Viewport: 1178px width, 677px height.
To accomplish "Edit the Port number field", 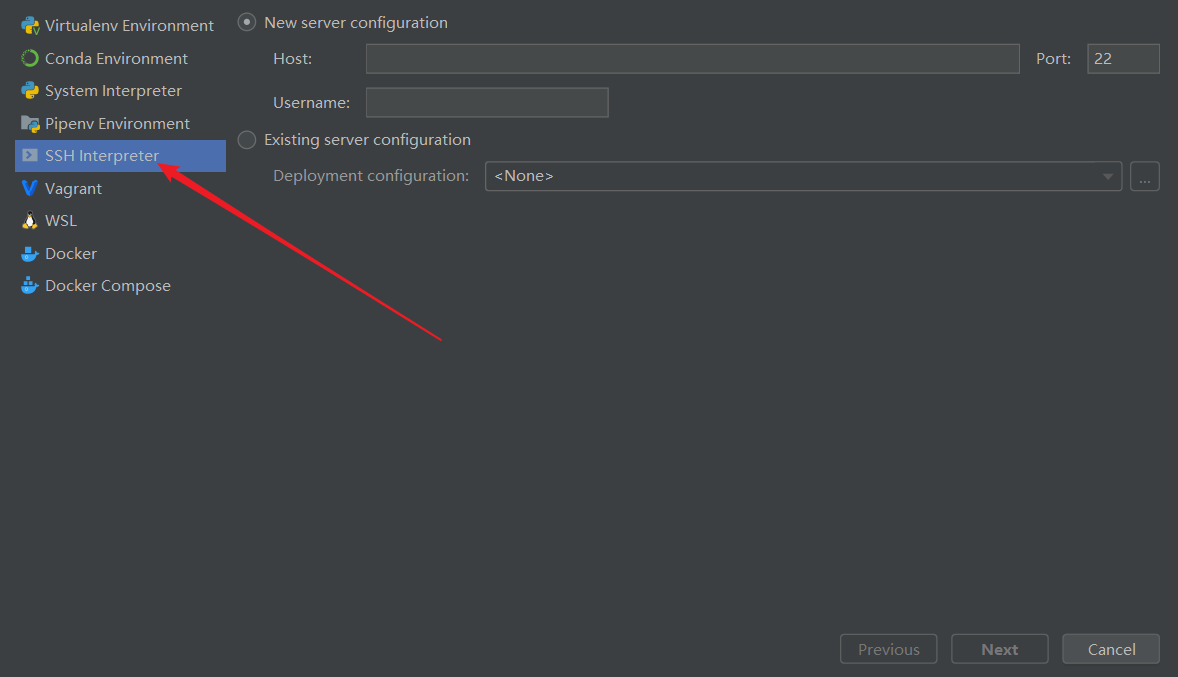I will pos(1123,59).
